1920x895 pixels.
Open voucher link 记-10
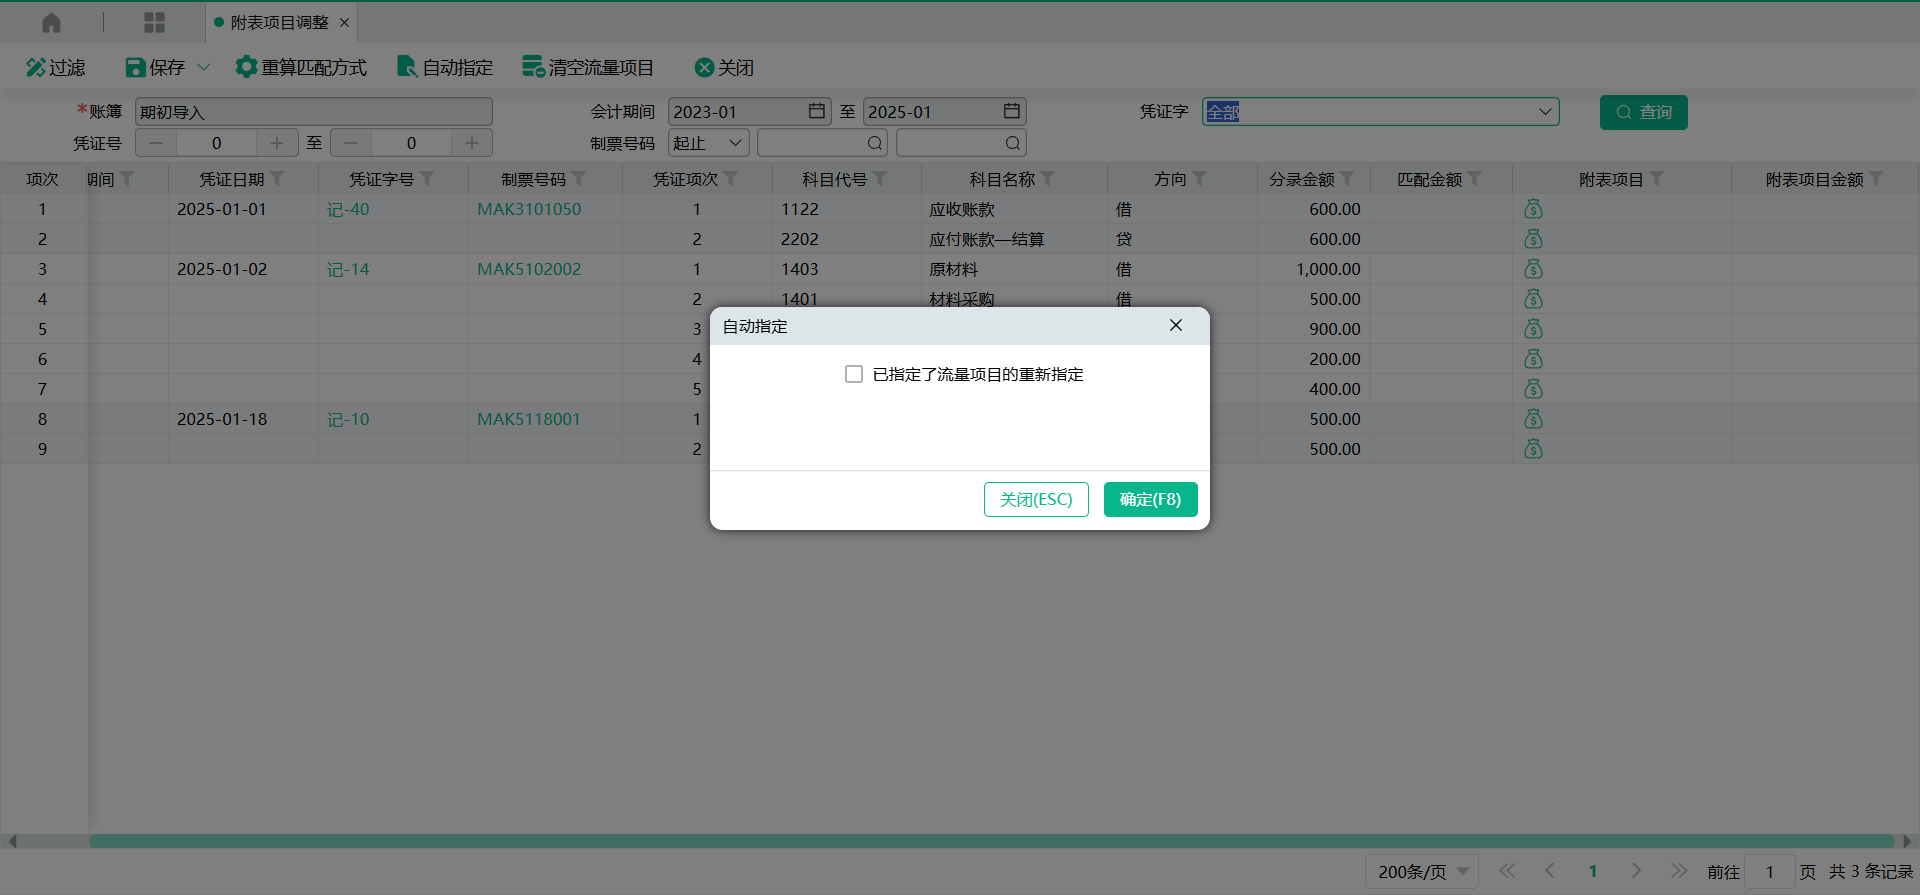[348, 419]
